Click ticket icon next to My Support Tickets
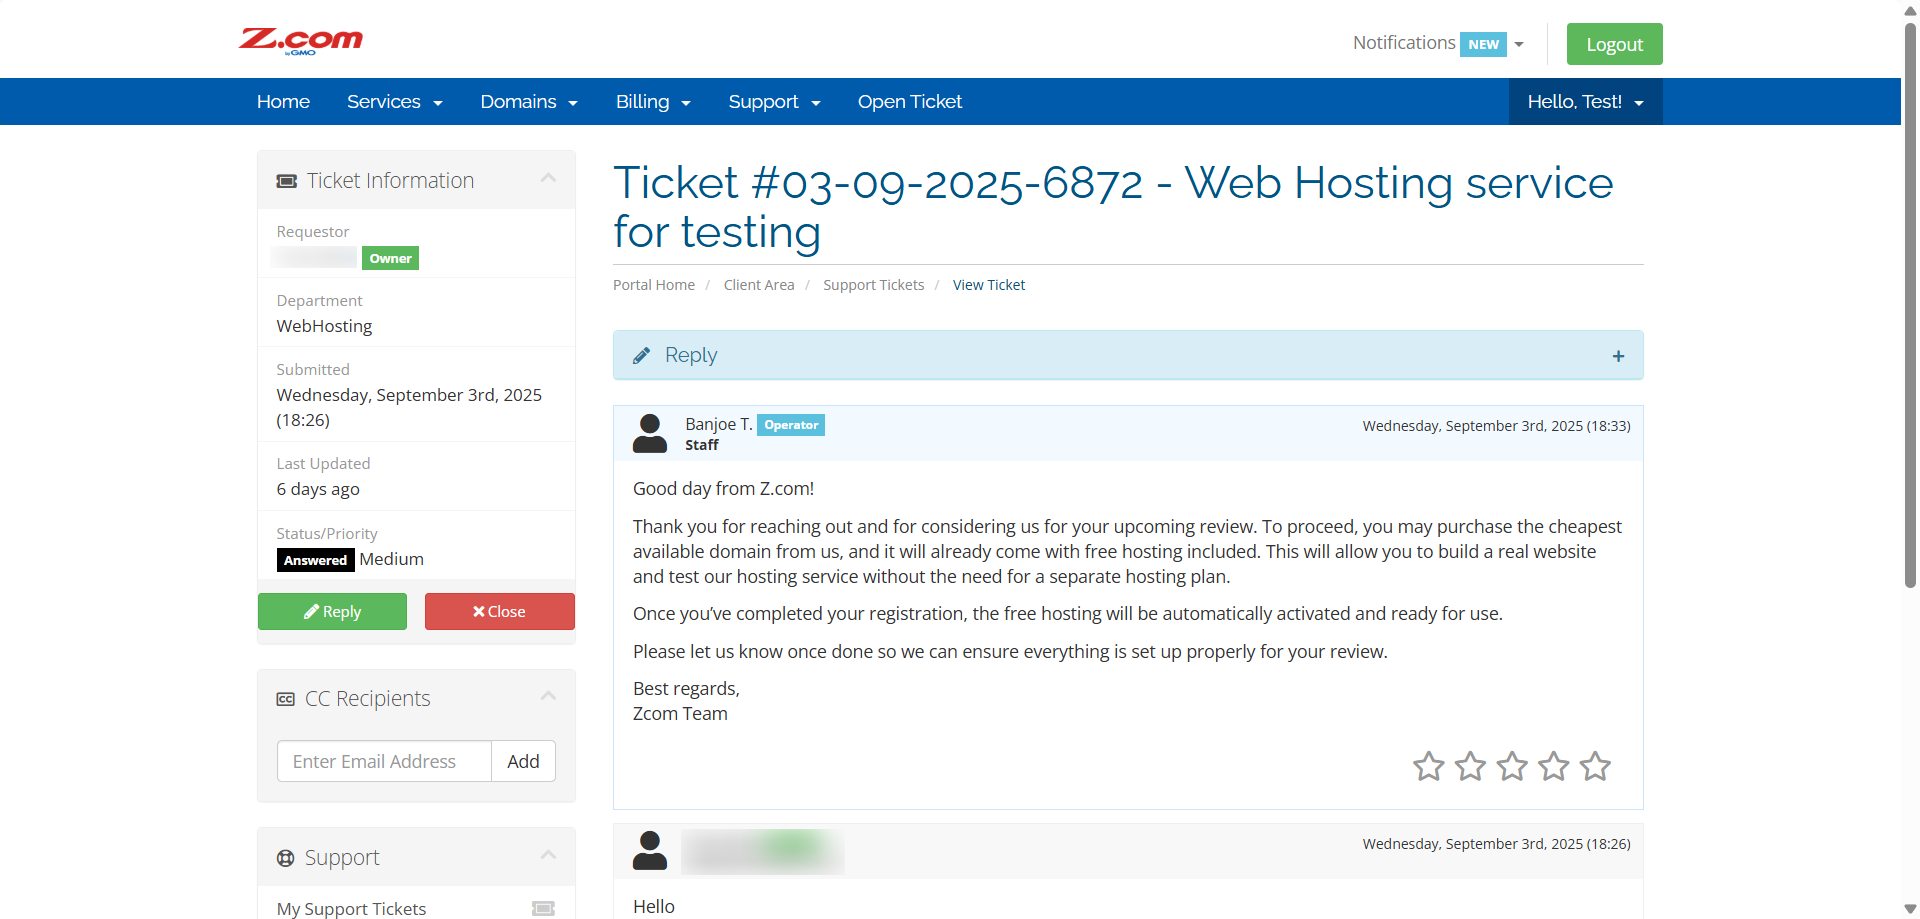This screenshot has width=1920, height=919. [x=543, y=908]
